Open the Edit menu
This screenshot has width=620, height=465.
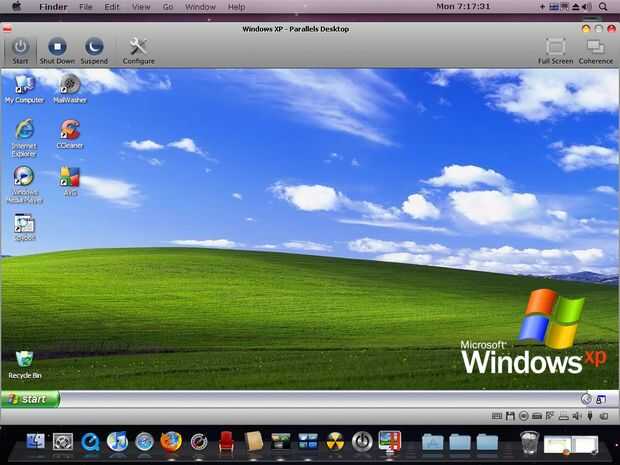[112, 7]
